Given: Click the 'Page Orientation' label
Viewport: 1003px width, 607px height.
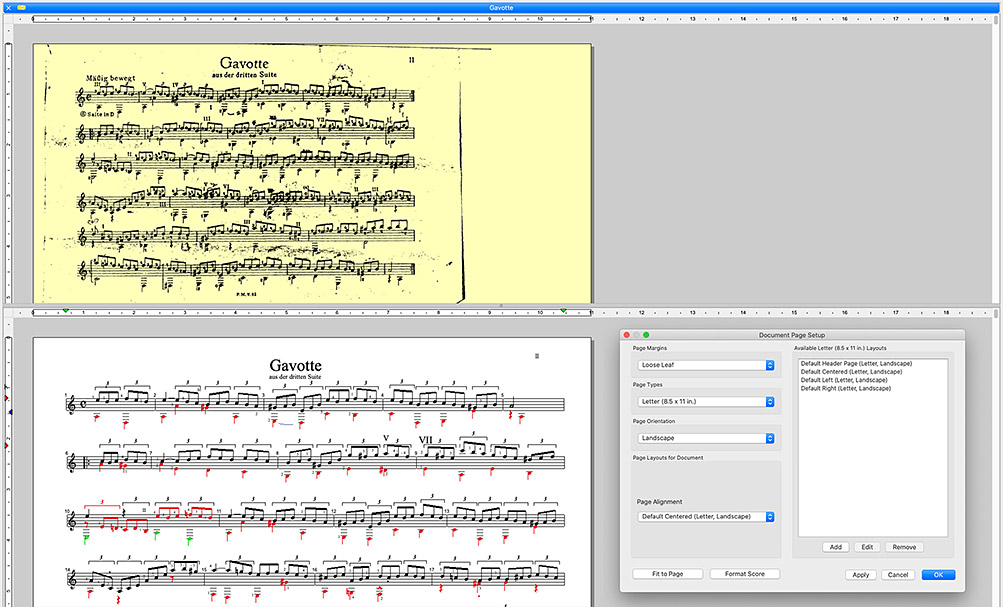Looking at the screenshot, I should pyautogui.click(x=654, y=421).
